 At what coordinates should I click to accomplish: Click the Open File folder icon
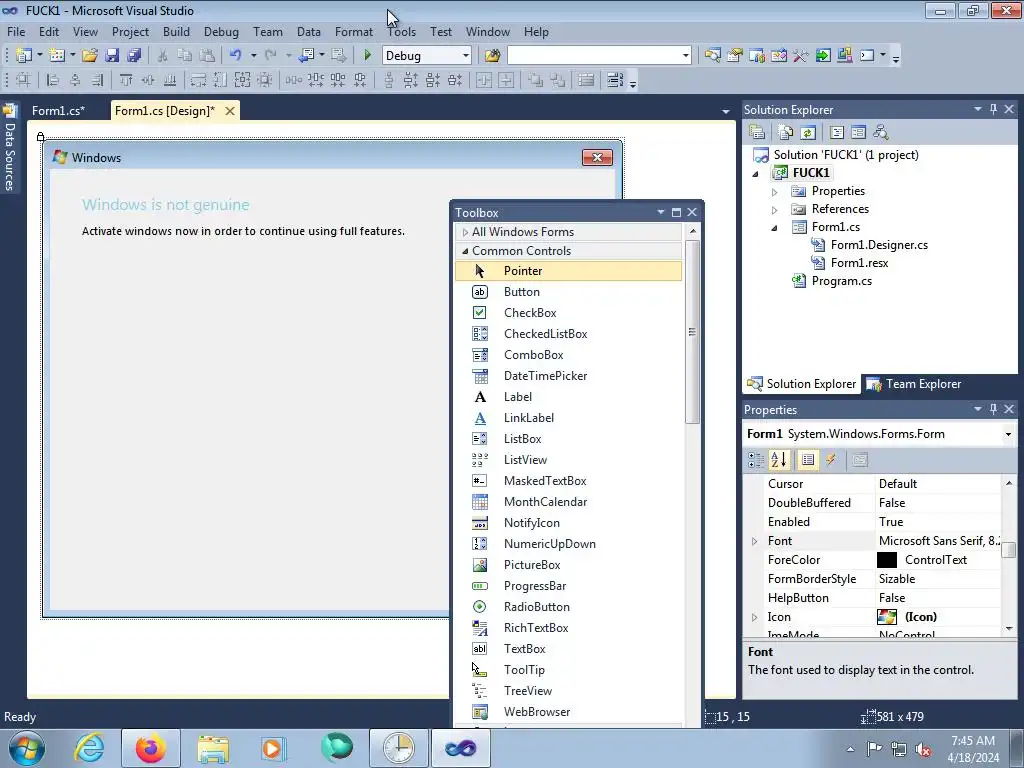coord(89,56)
